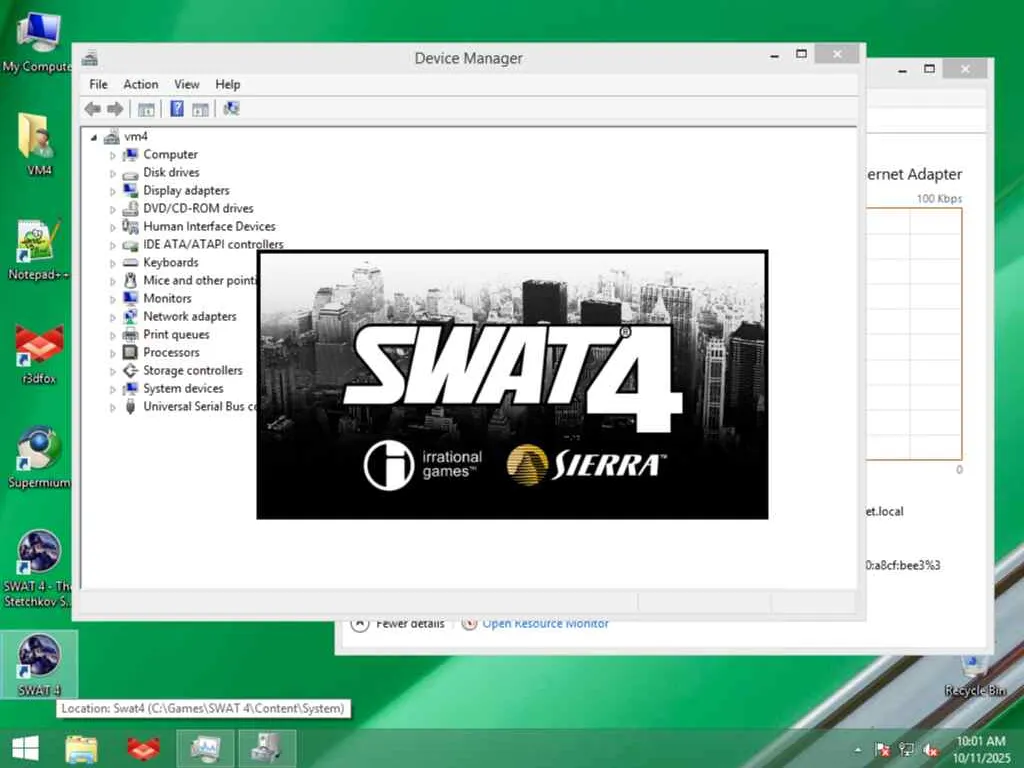The width and height of the screenshot is (1024, 768).
Task: Click the Storage controllers icon
Action: 131,370
